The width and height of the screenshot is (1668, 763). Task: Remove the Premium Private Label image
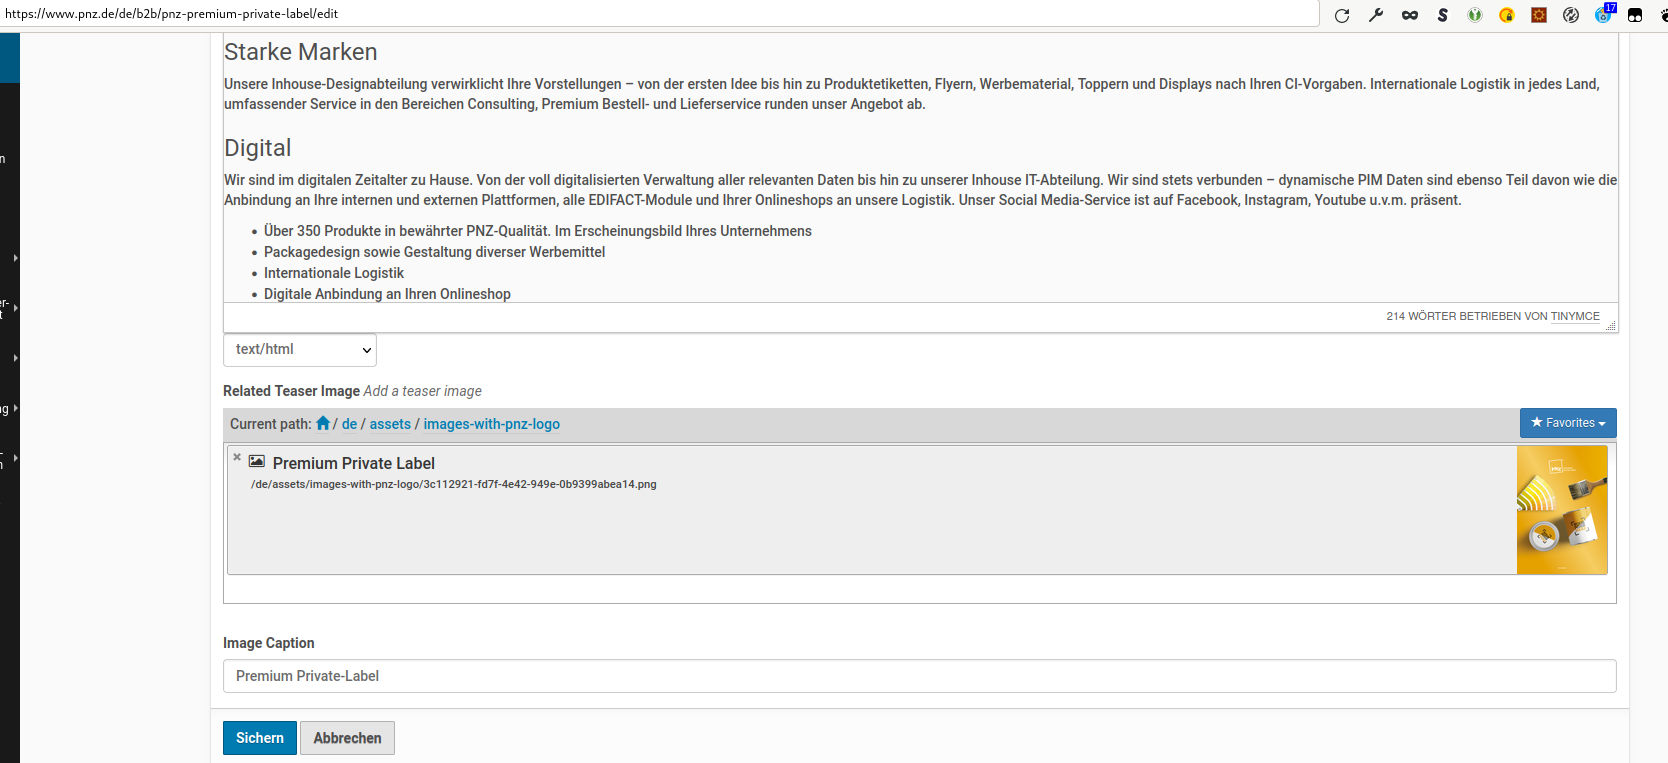pos(237,457)
